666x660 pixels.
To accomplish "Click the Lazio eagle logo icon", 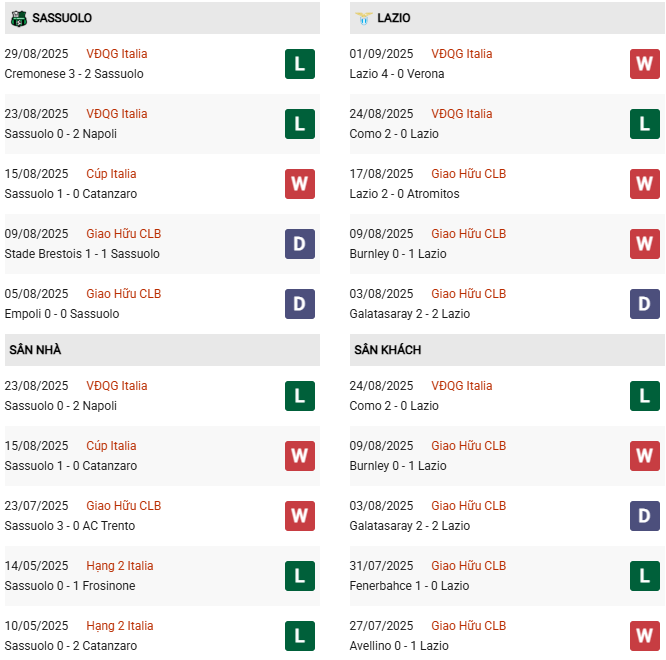I will [364, 18].
